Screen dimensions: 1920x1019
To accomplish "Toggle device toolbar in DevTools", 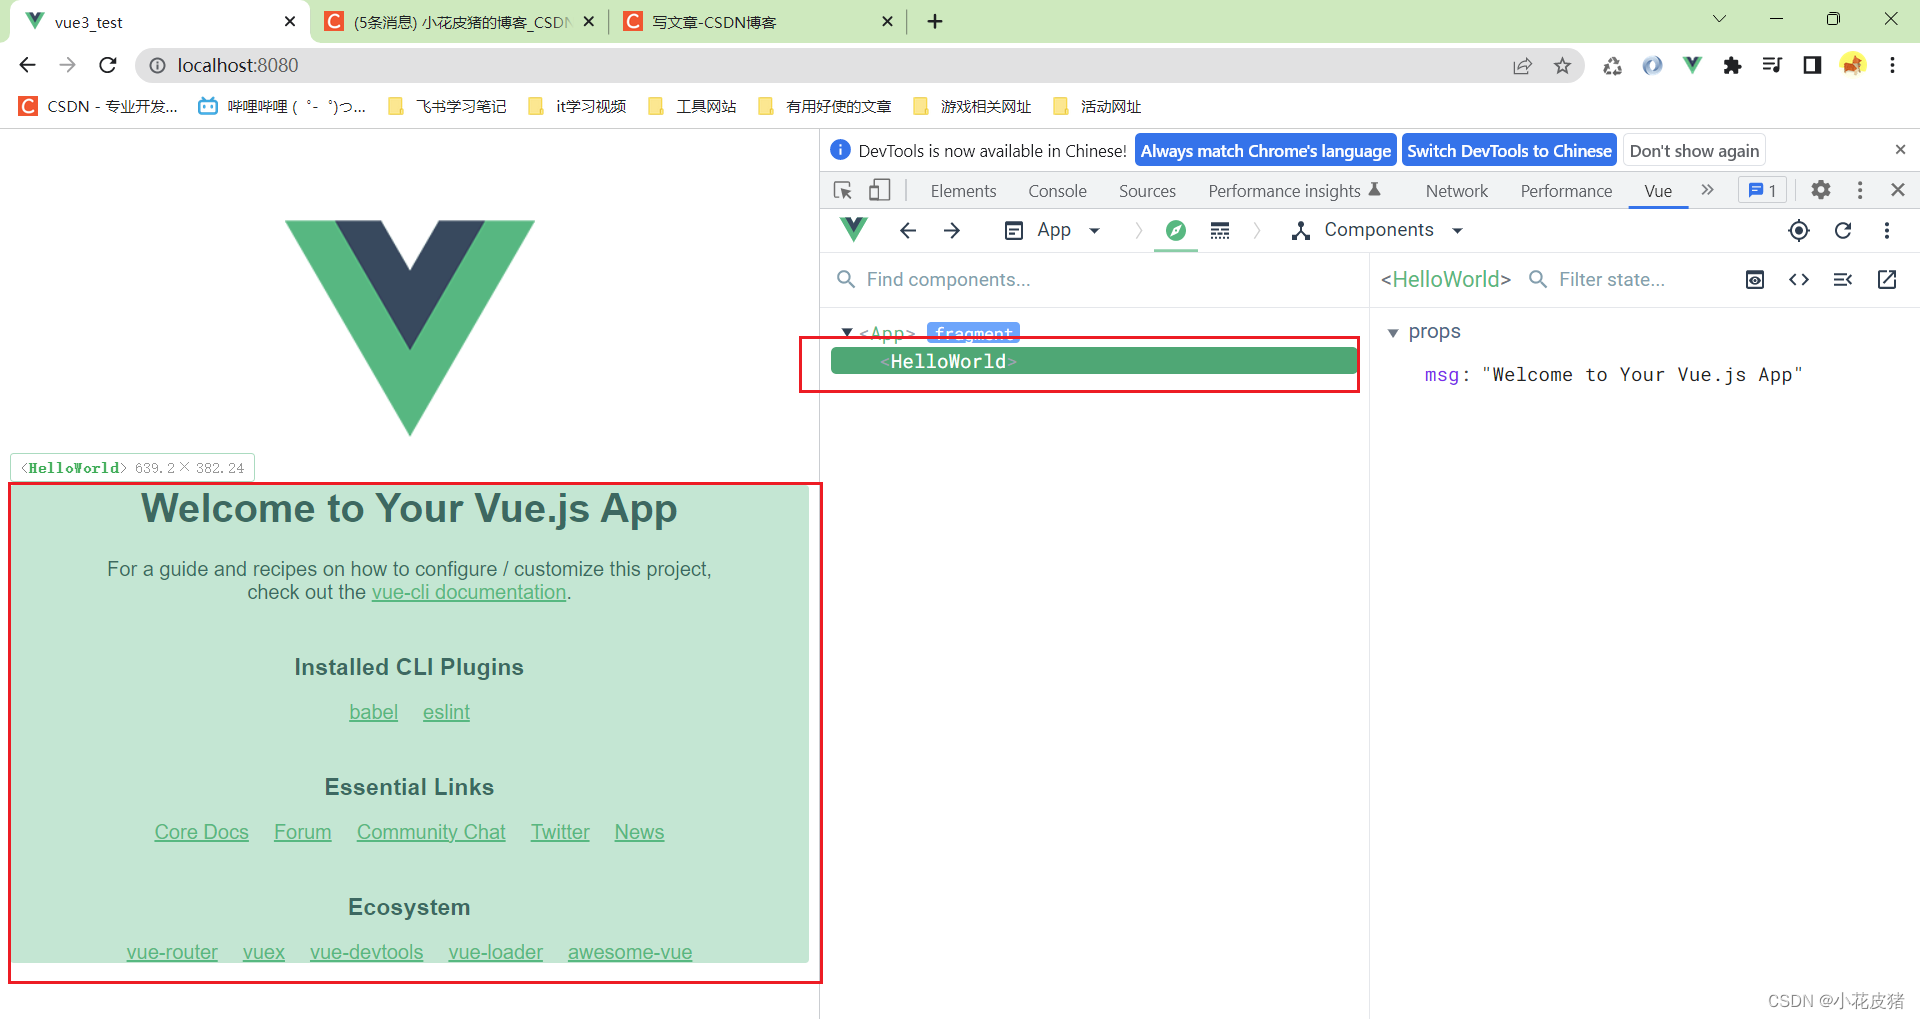I will [879, 190].
